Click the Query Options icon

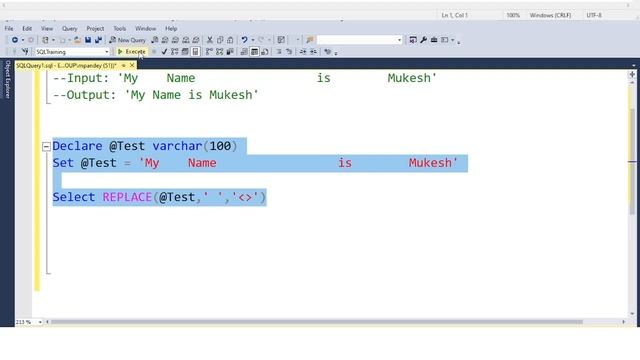pos(185,52)
